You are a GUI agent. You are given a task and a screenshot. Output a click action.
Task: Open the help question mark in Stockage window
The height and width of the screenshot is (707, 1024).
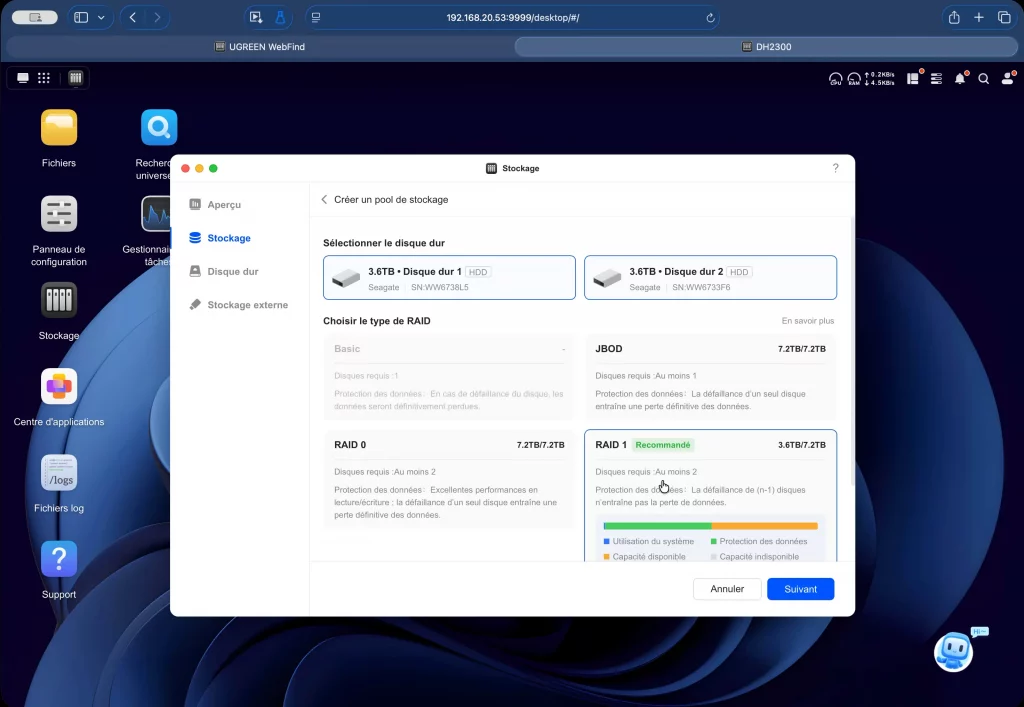pyautogui.click(x=835, y=168)
